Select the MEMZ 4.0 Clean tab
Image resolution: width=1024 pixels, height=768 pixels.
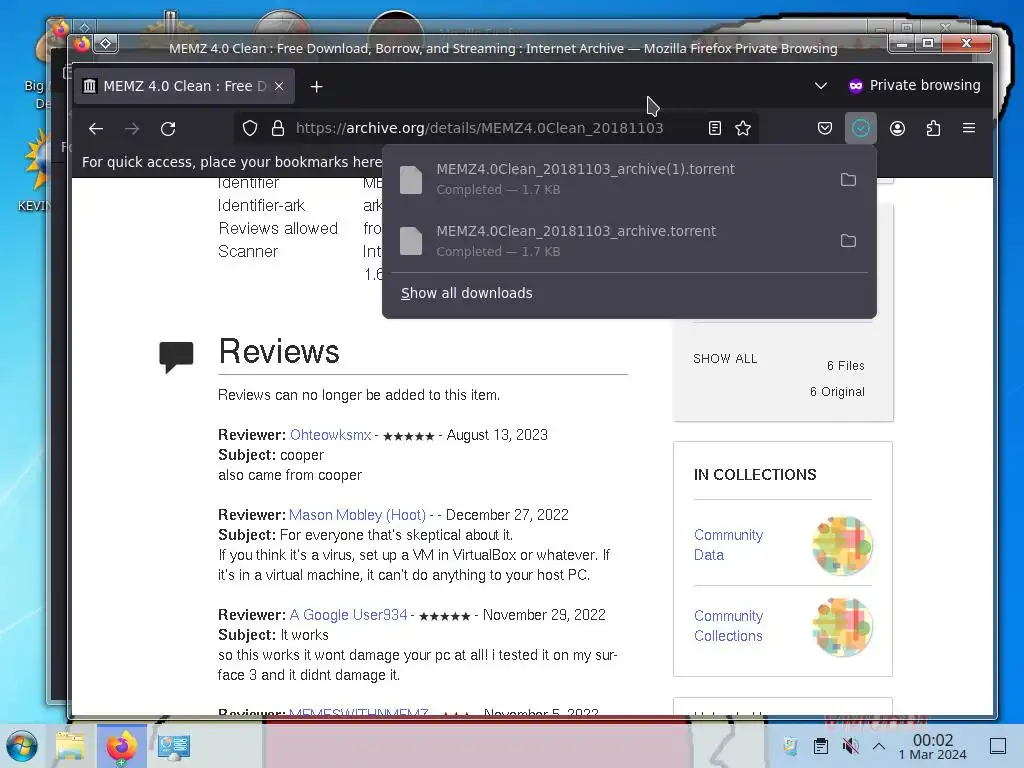[184, 86]
